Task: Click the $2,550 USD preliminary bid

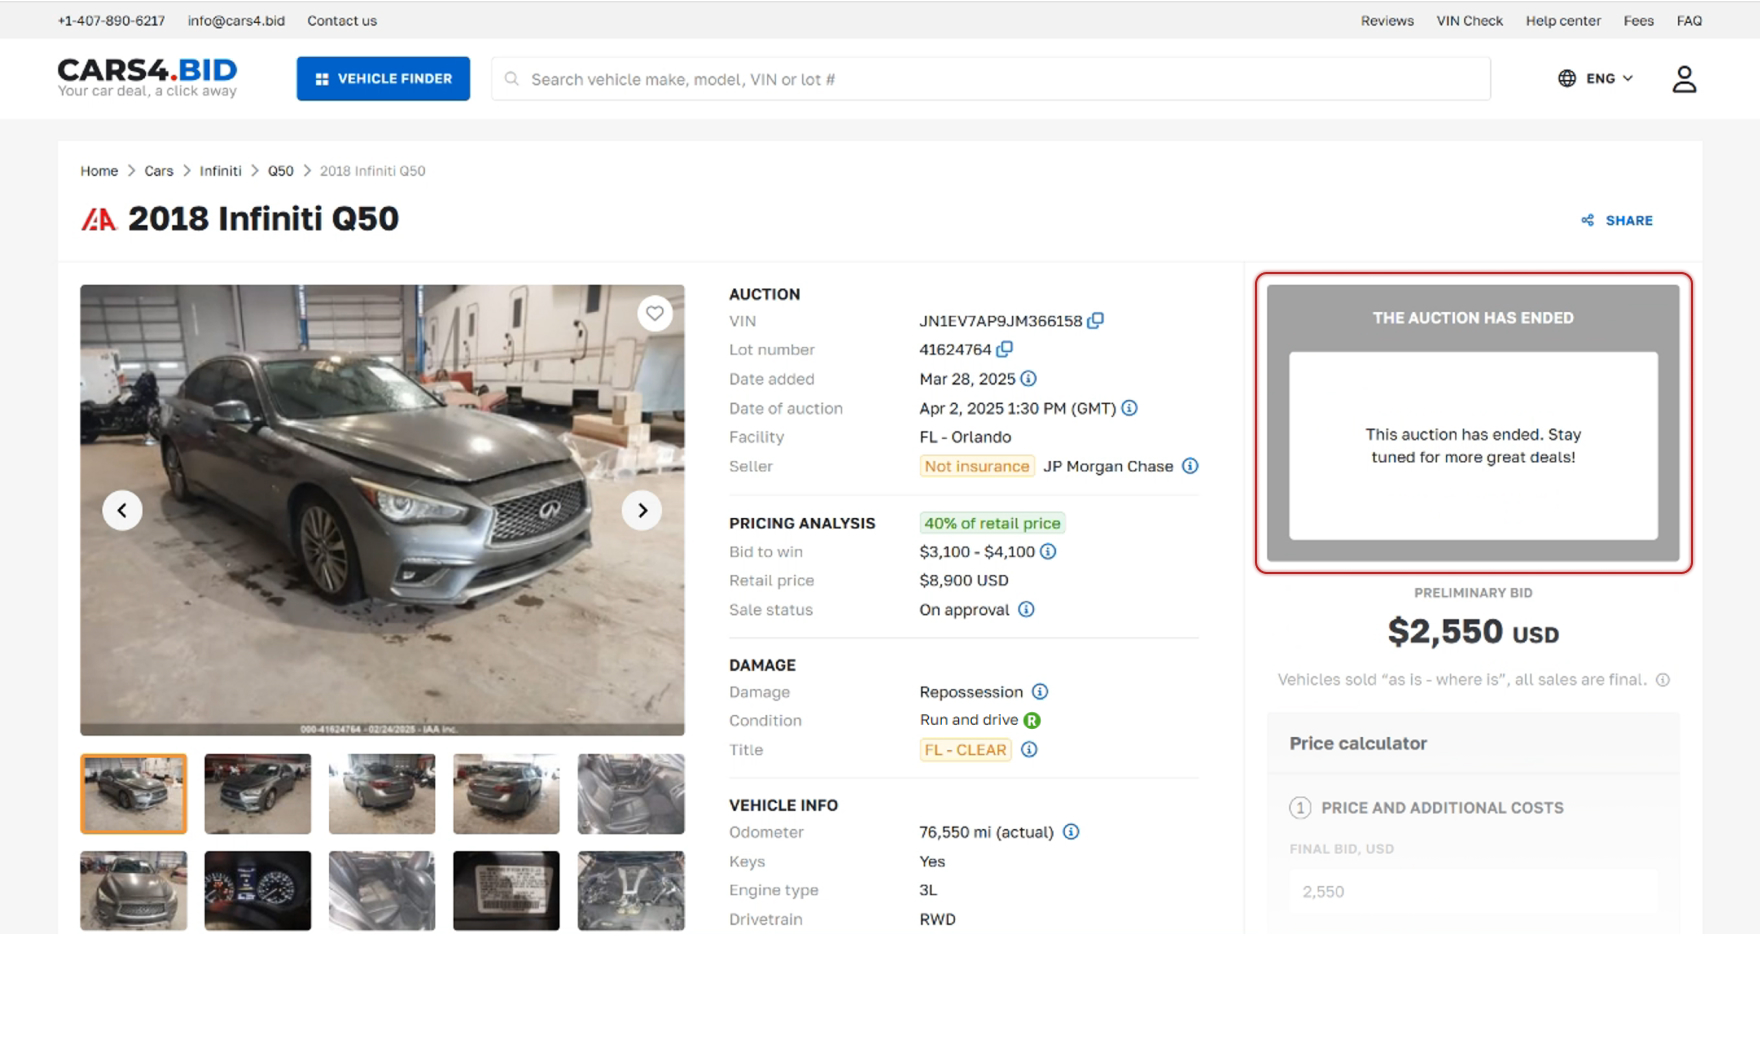Action: click(1473, 632)
